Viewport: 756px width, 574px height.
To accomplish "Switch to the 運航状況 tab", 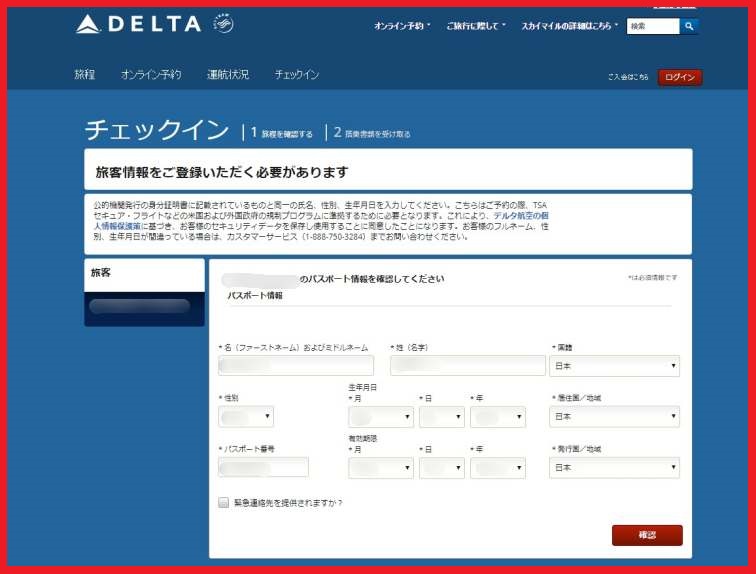I will (x=227, y=75).
